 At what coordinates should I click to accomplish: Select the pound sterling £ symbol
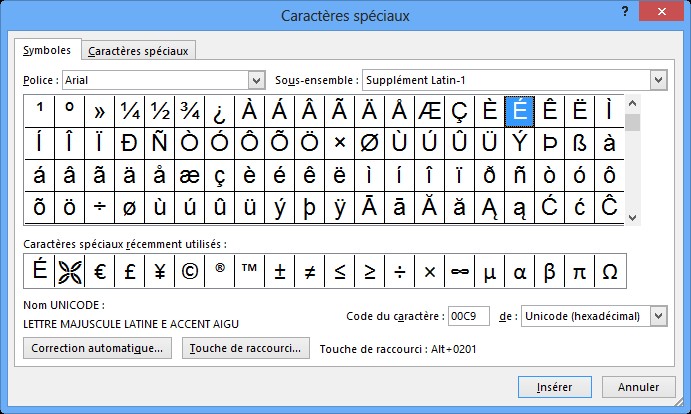pyautogui.click(x=130, y=271)
